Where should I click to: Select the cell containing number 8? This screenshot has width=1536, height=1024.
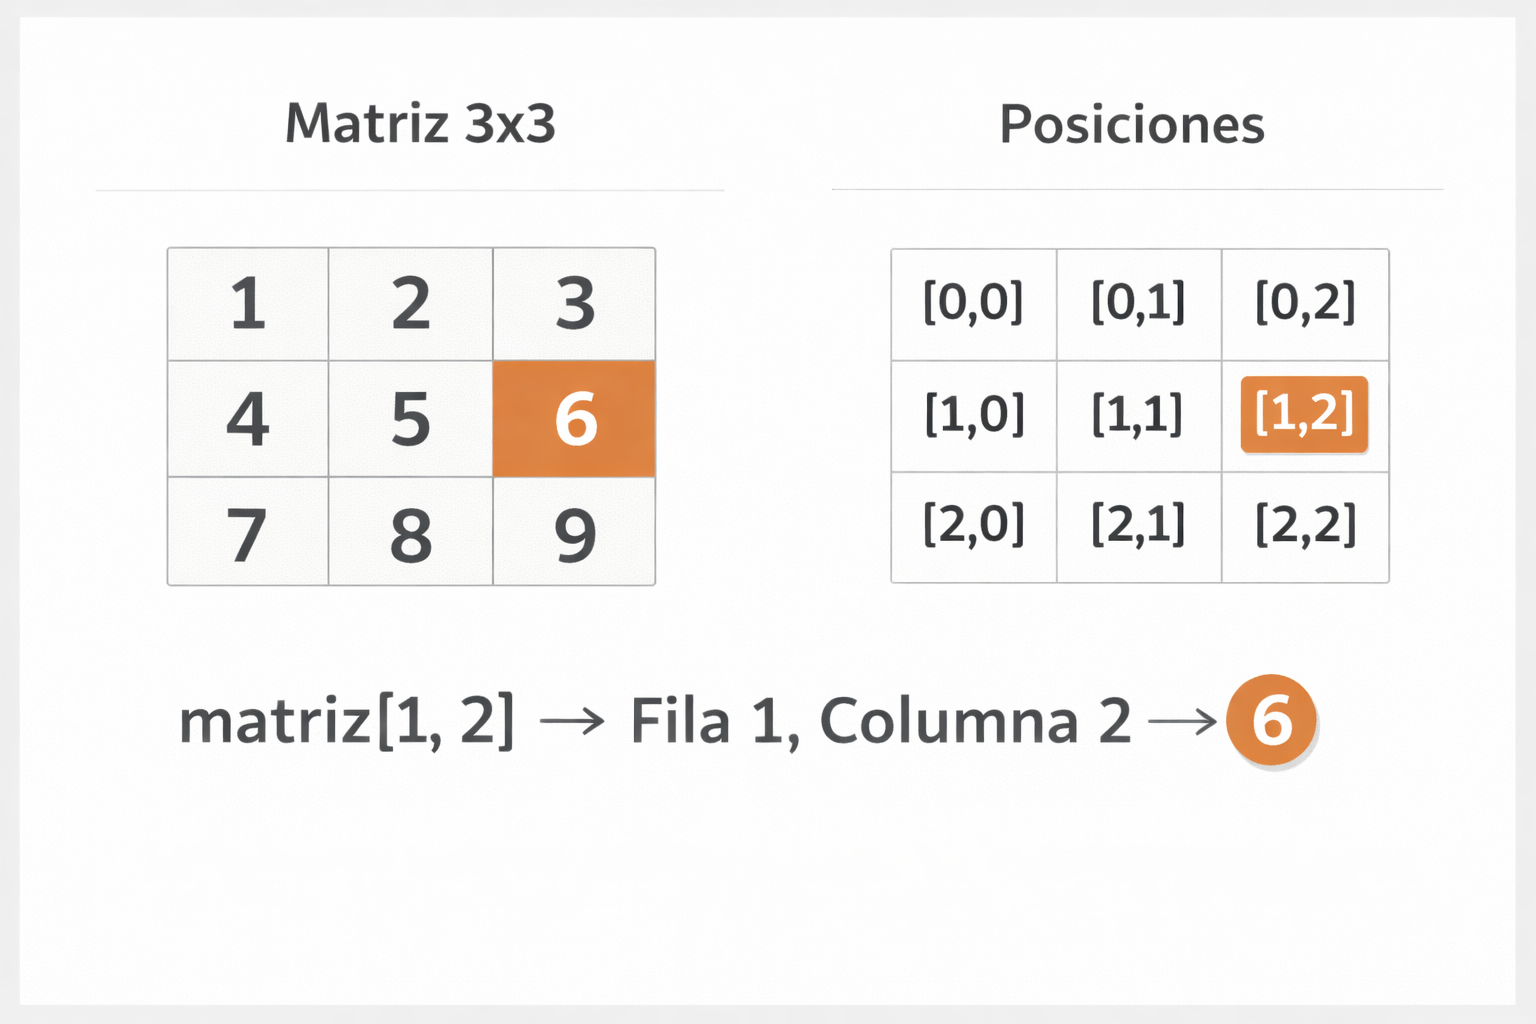[x=410, y=532]
